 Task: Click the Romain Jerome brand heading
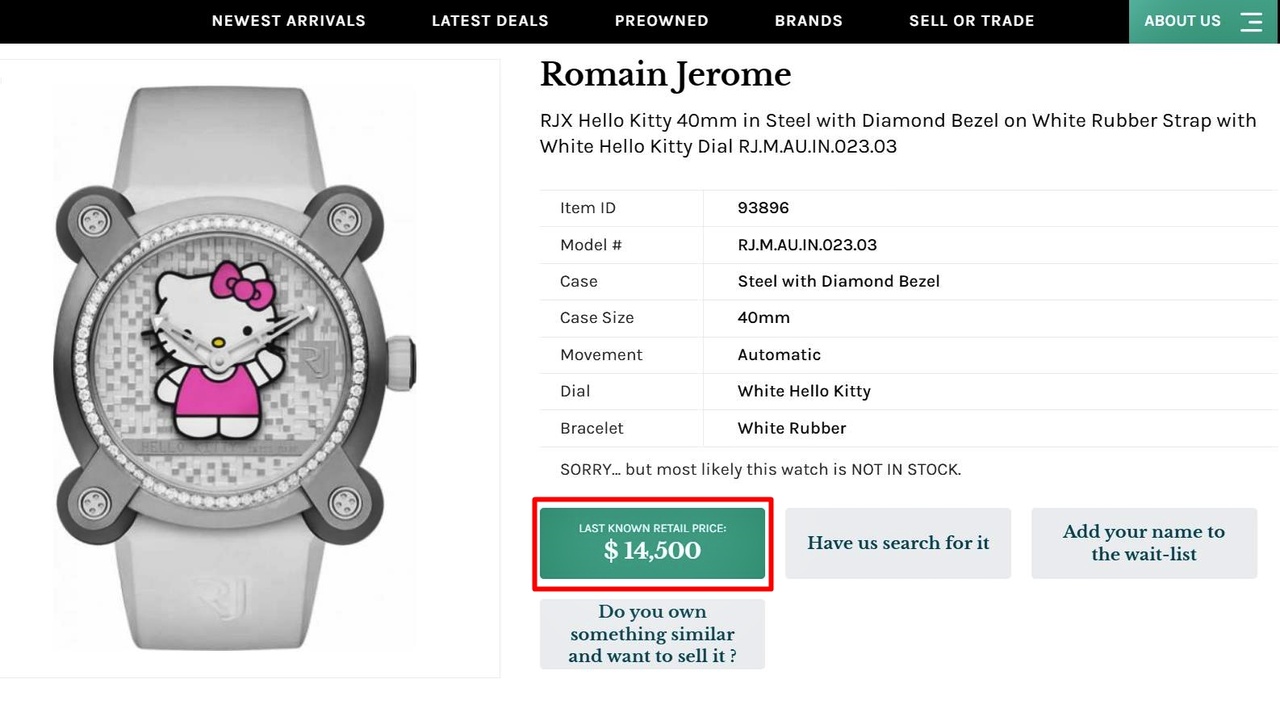(665, 75)
